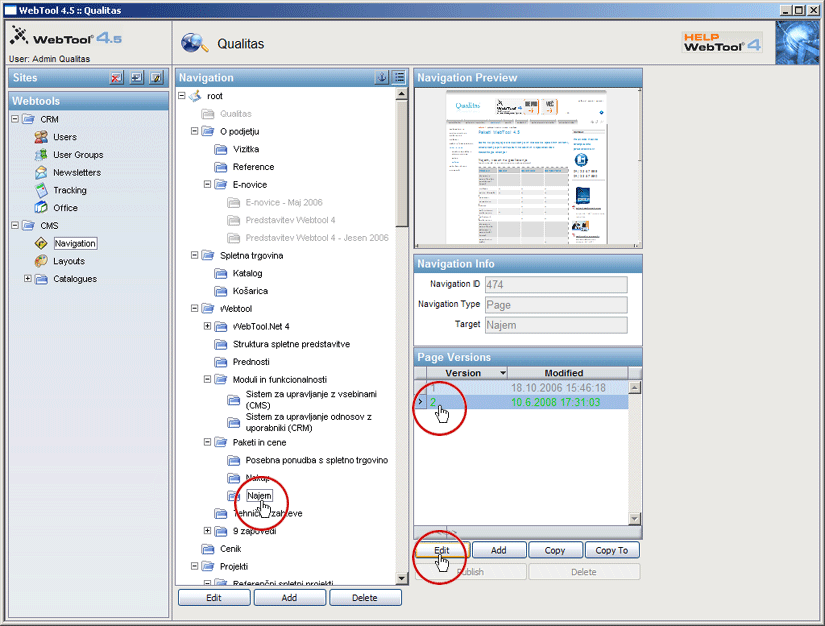Screen dimensions: 825x626
Task: Click the list view icon in Navigation header
Action: 399,78
